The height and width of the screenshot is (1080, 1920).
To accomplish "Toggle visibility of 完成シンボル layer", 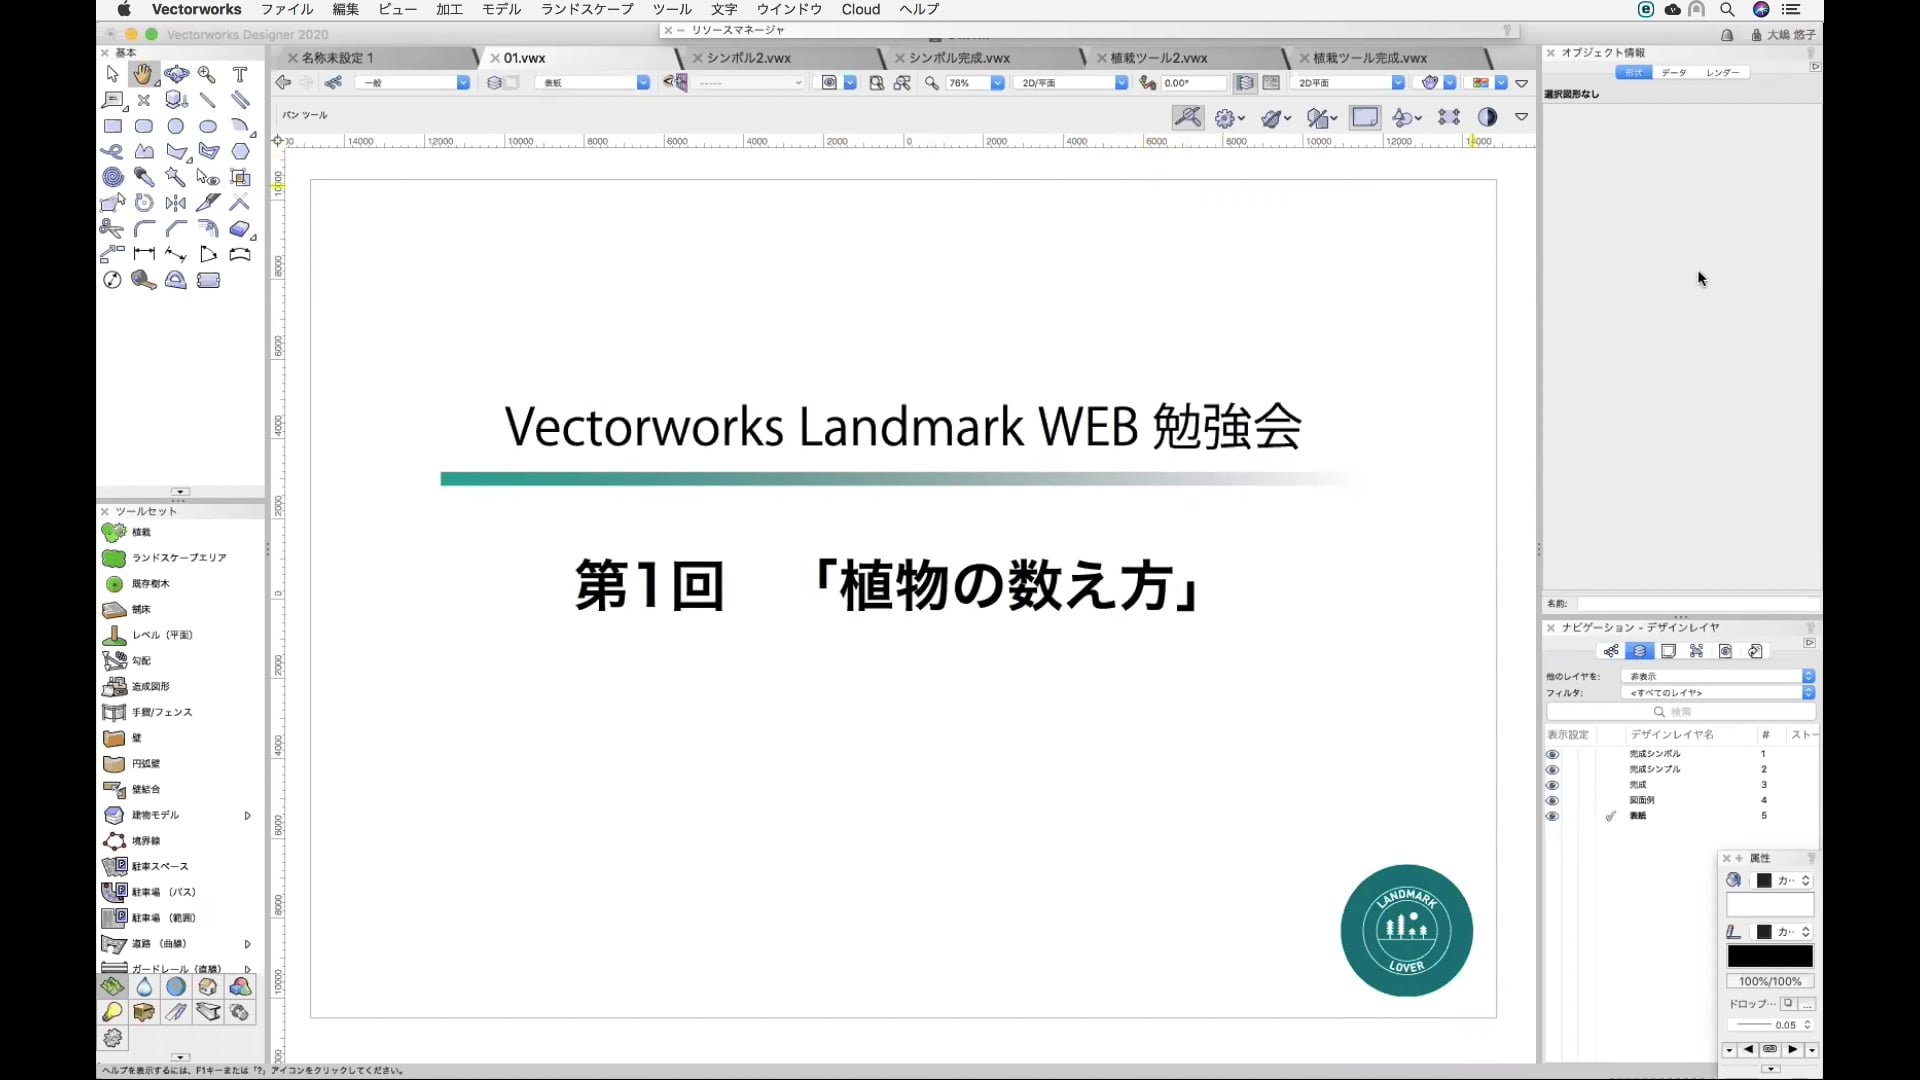I will [x=1552, y=754].
